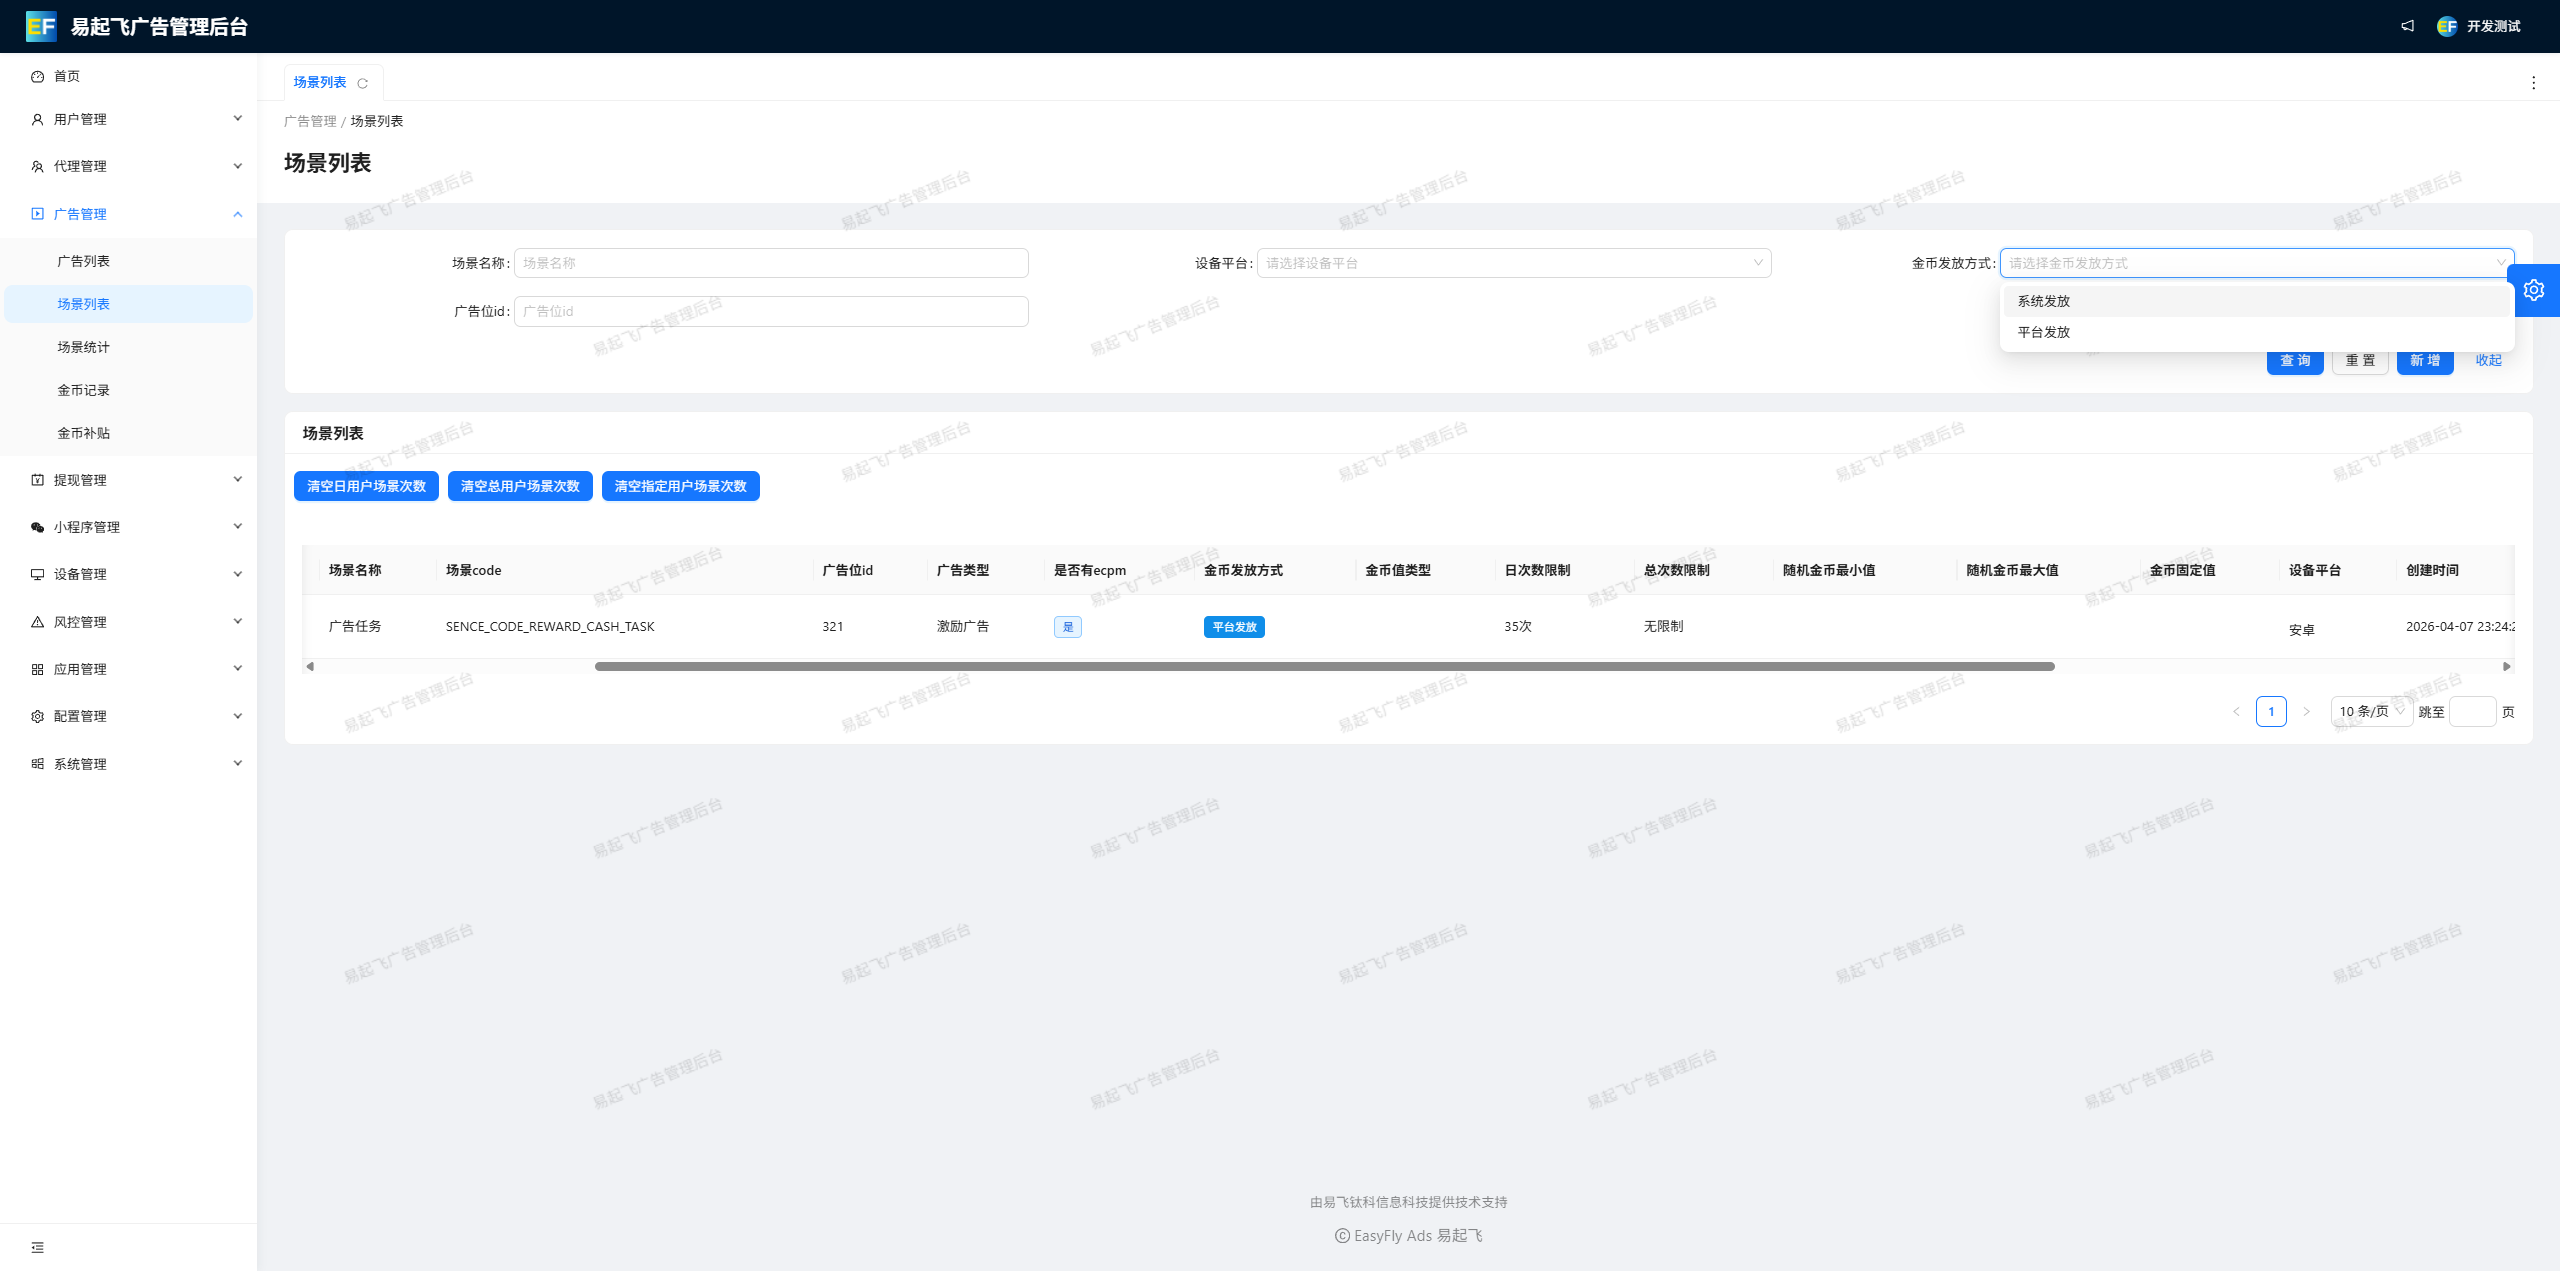The width and height of the screenshot is (2560, 1271).
Task: Click the 设备管理 monitor icon
Action: click(37, 574)
